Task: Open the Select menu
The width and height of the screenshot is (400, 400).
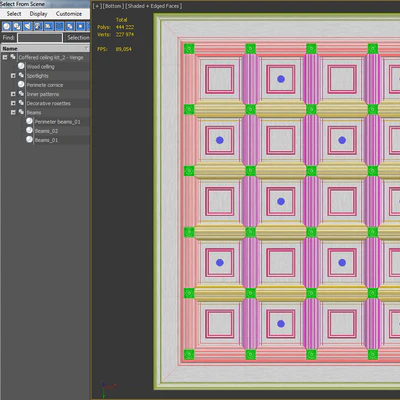Action: click(x=14, y=14)
